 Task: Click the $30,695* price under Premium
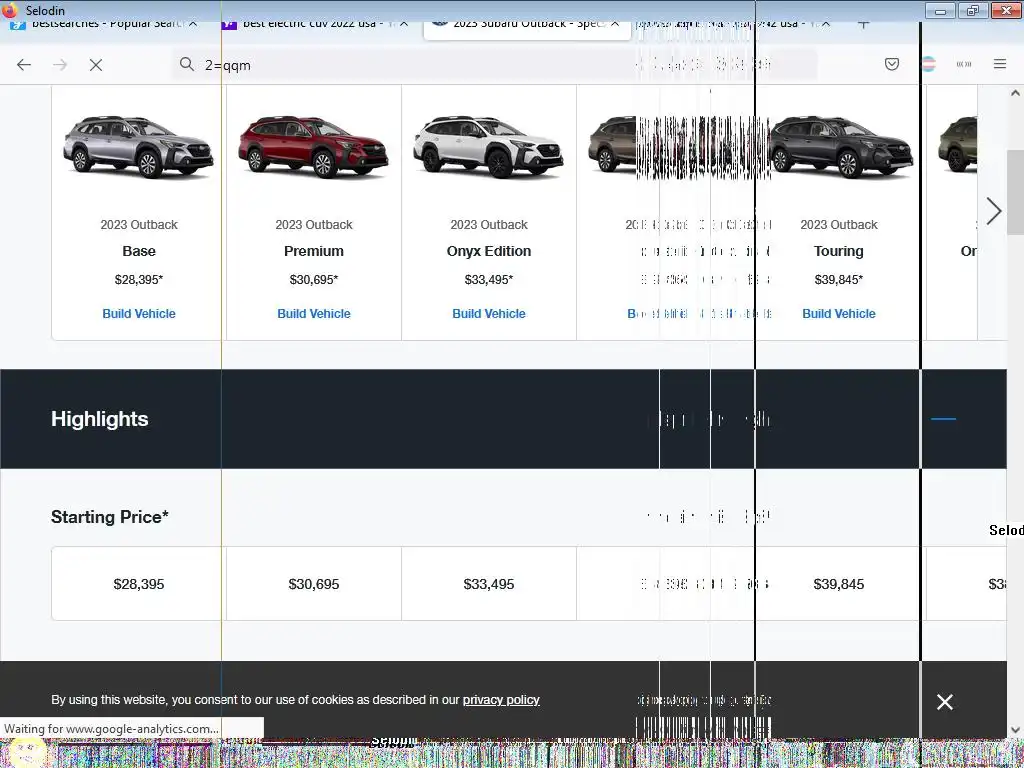[314, 280]
